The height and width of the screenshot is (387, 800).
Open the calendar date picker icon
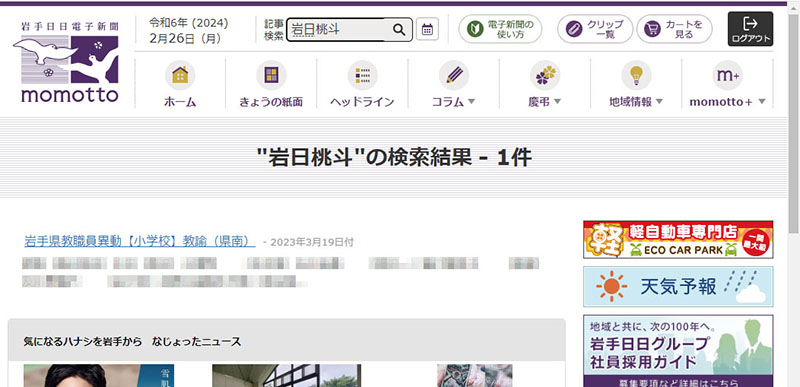(427, 30)
